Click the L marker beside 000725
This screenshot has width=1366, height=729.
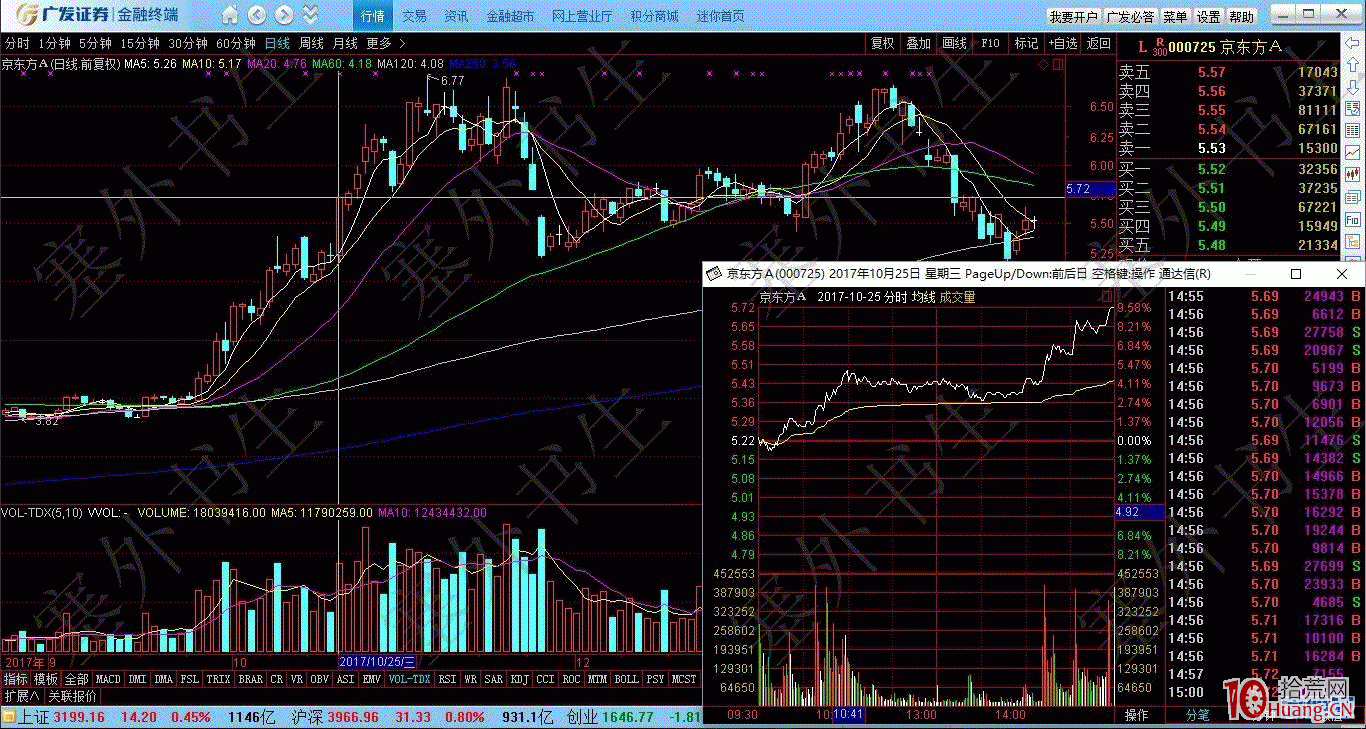[x=1144, y=46]
